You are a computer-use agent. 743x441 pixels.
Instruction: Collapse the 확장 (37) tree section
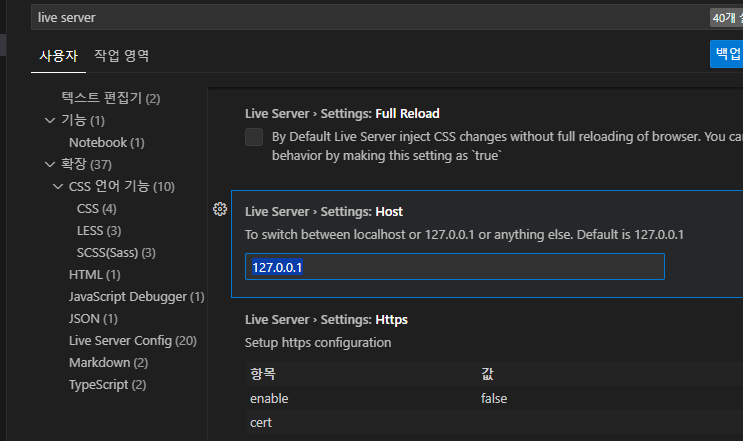(50, 164)
